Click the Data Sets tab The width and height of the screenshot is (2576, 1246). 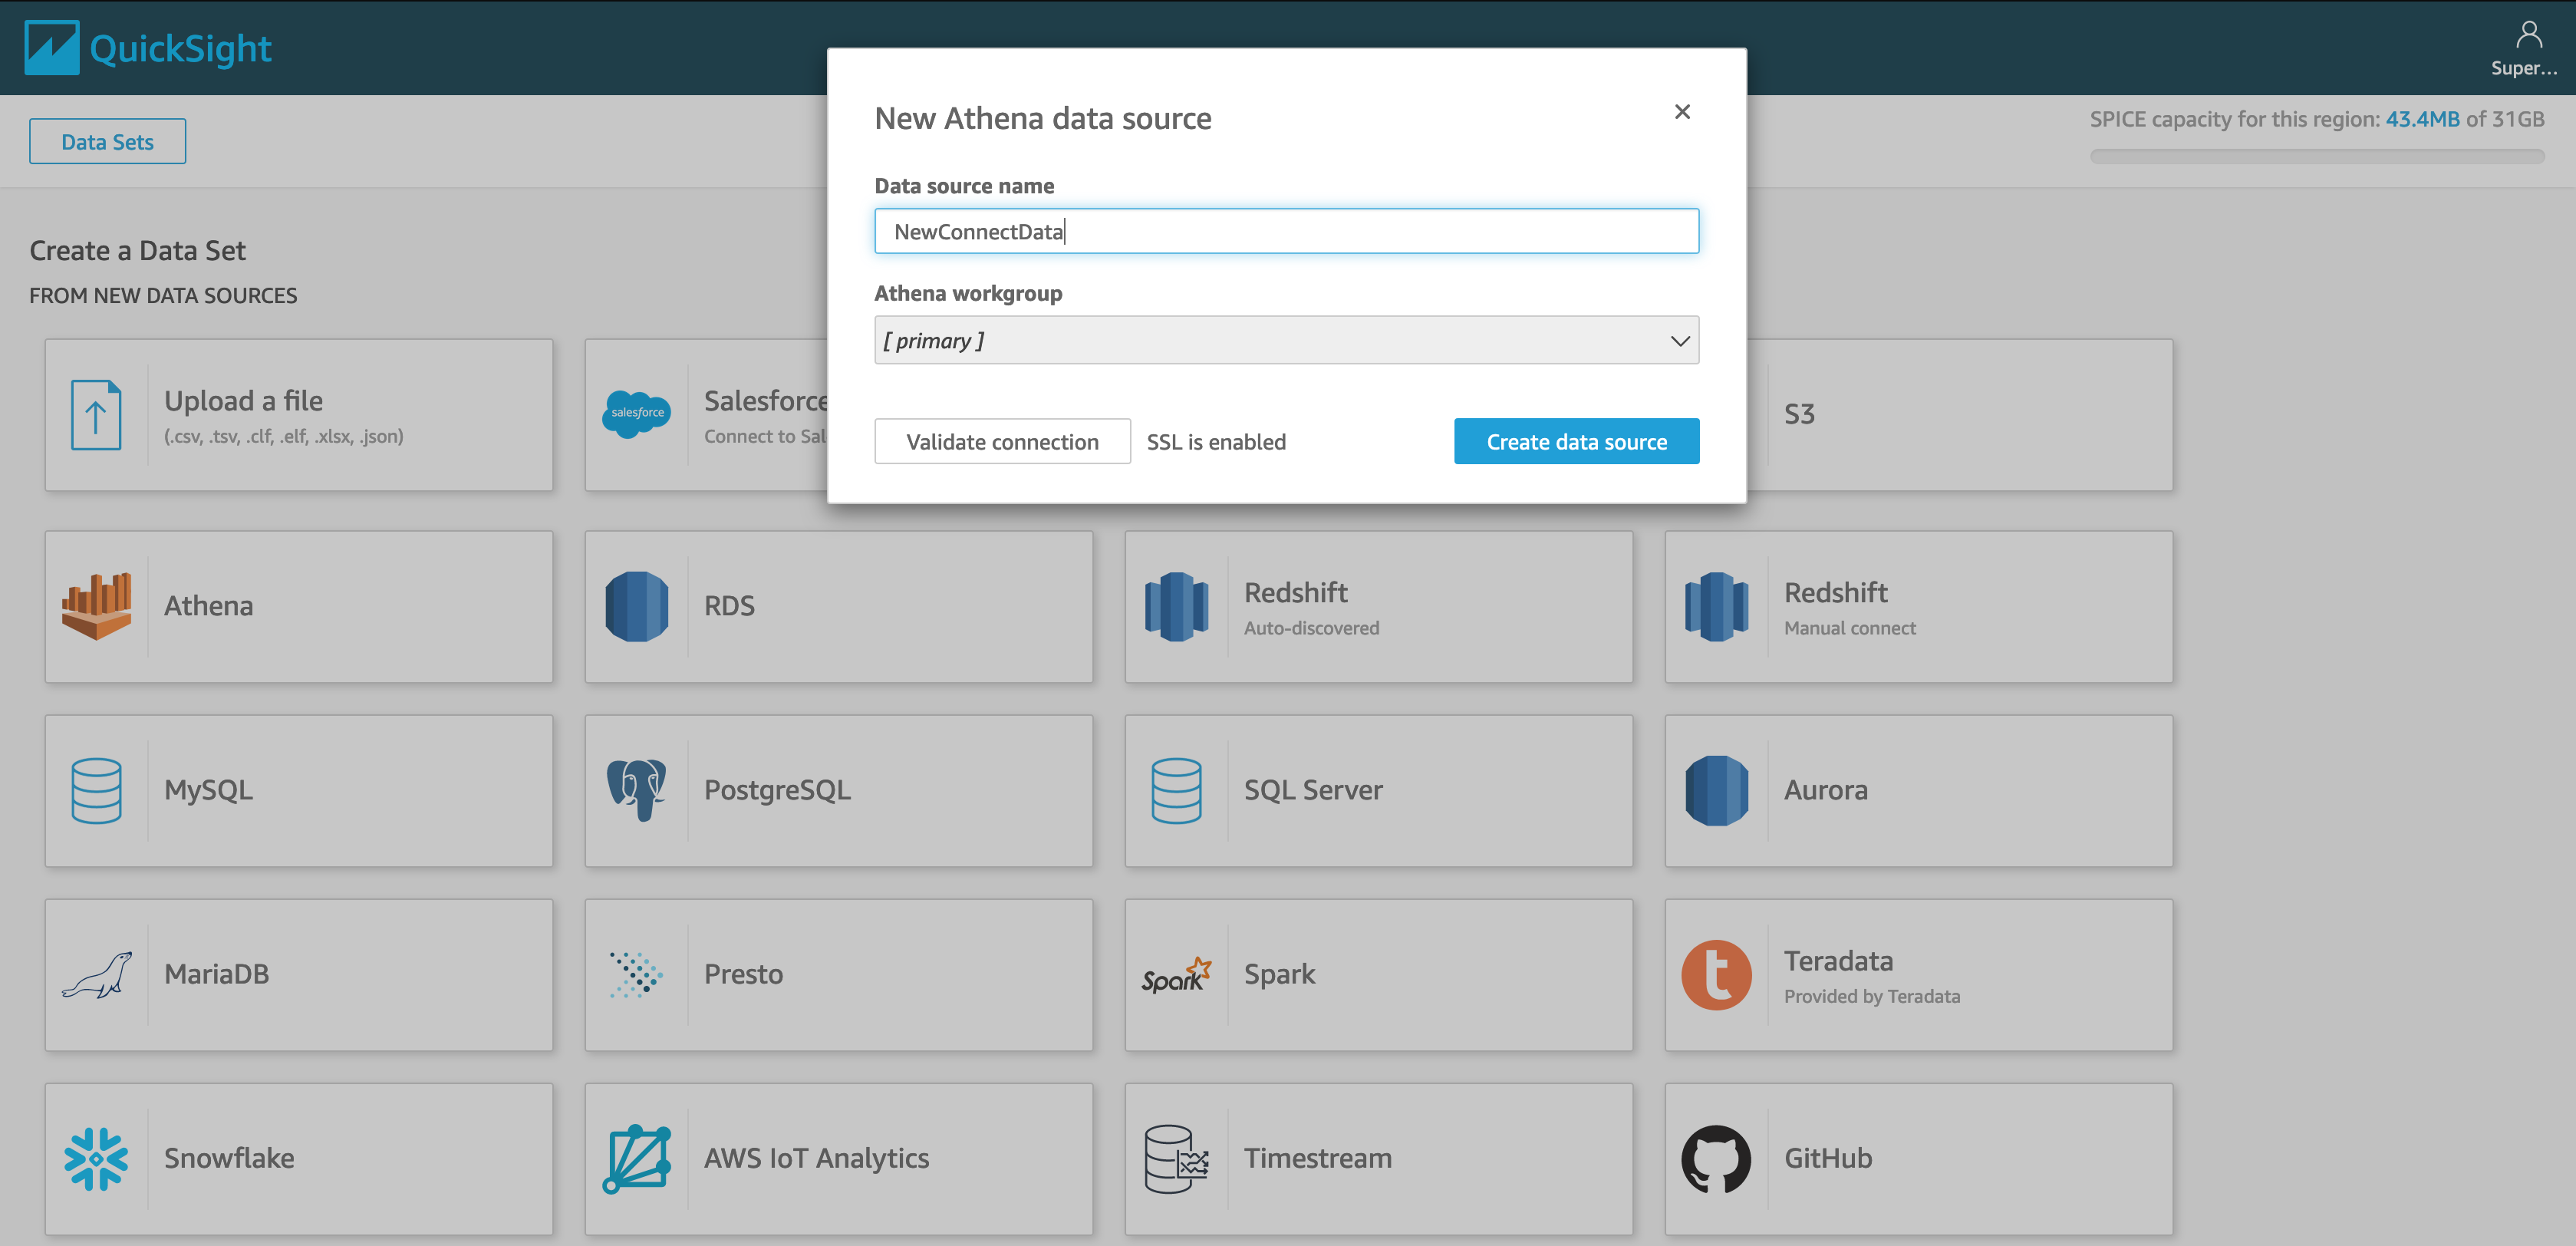[x=107, y=140]
